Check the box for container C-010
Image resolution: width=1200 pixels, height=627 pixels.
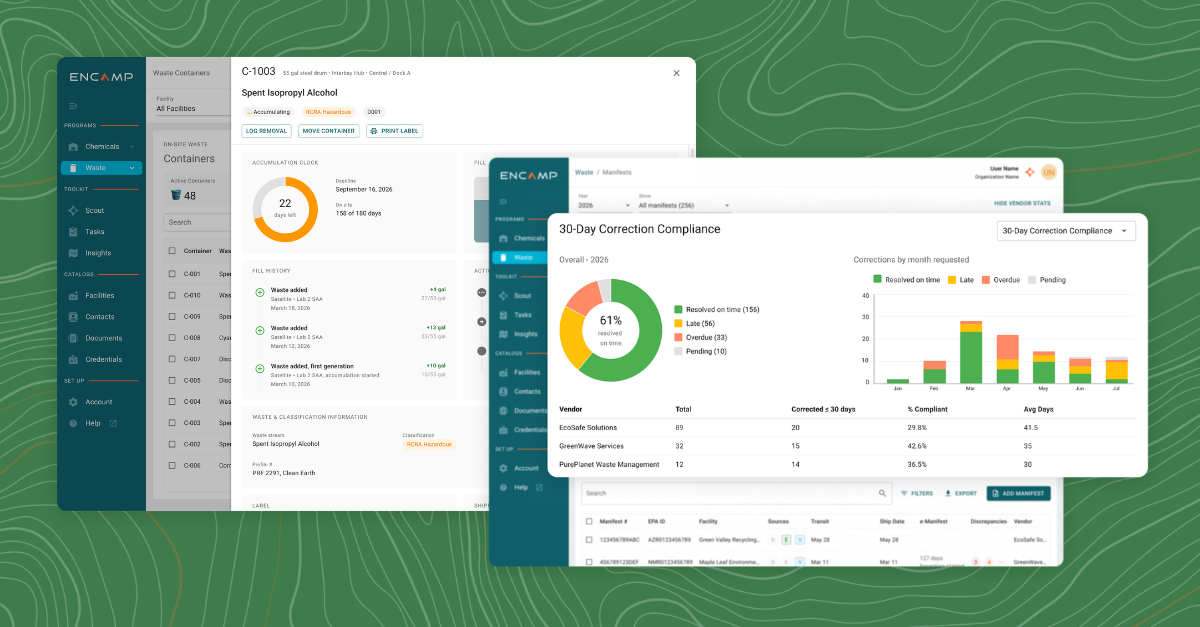click(172, 294)
